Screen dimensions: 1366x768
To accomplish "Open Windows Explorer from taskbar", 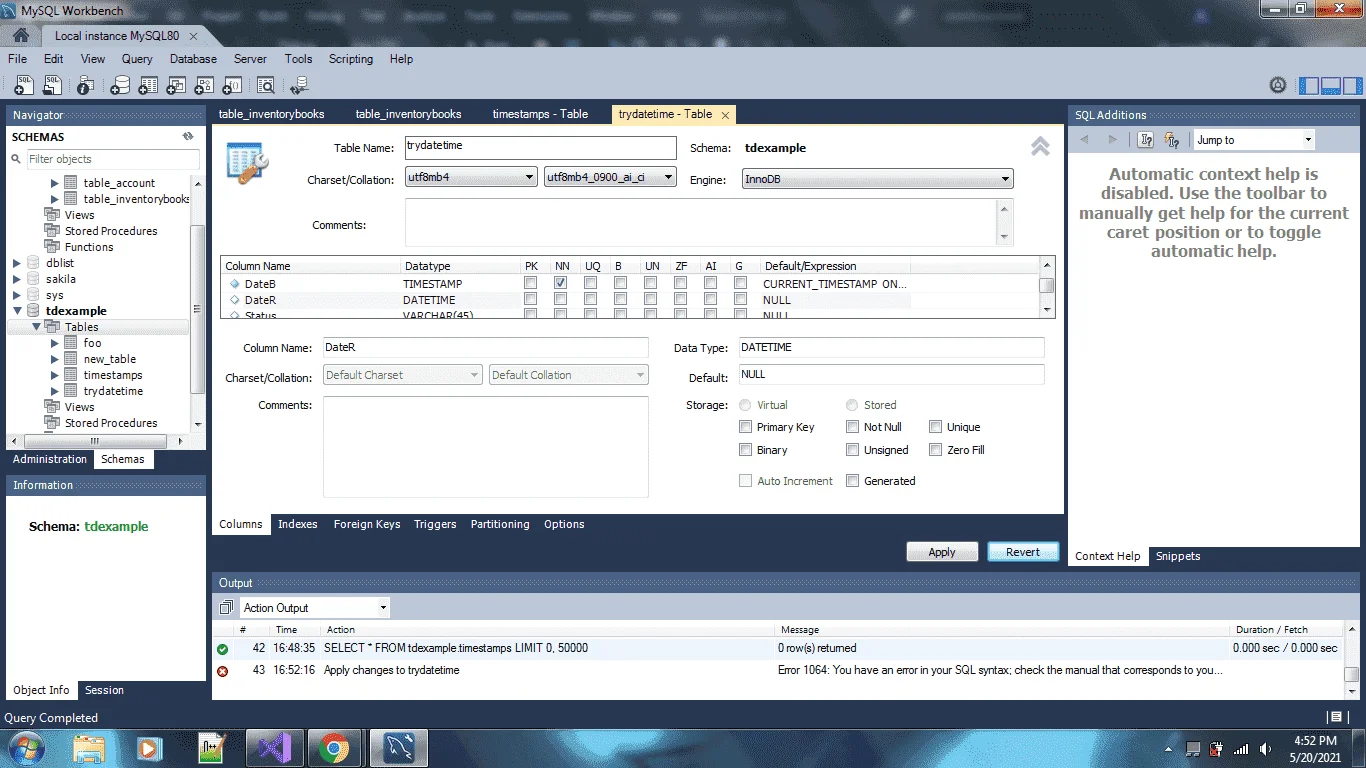I will (89, 748).
